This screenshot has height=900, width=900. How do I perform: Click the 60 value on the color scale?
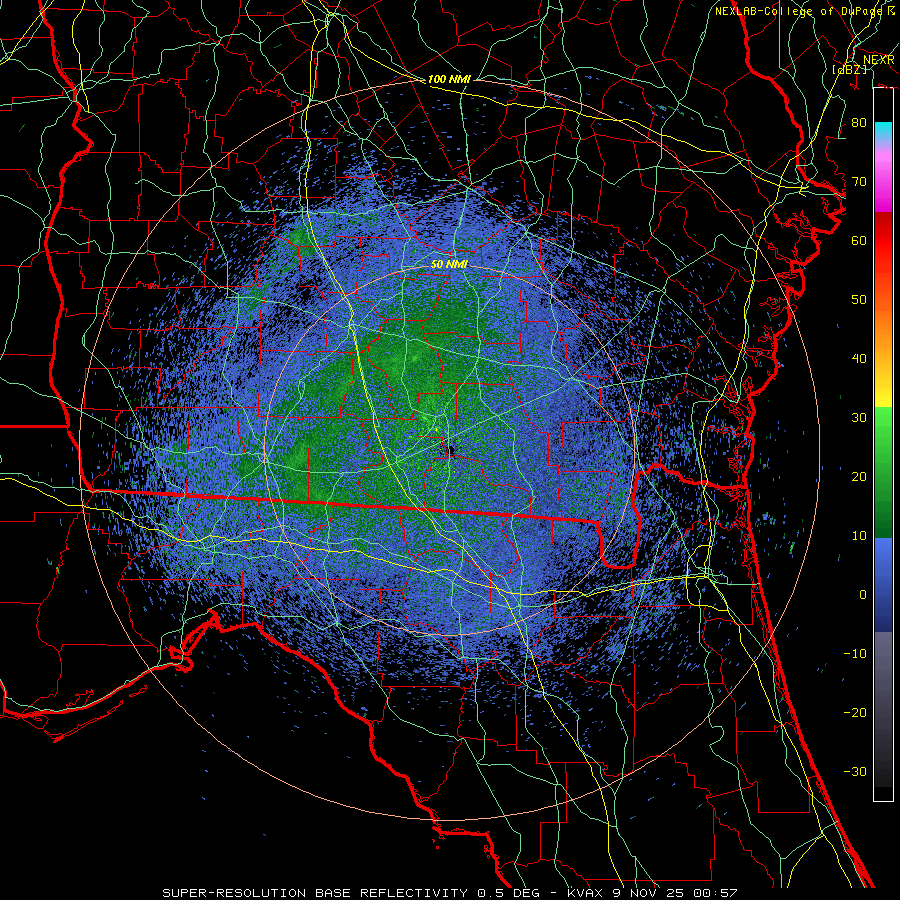(x=859, y=241)
